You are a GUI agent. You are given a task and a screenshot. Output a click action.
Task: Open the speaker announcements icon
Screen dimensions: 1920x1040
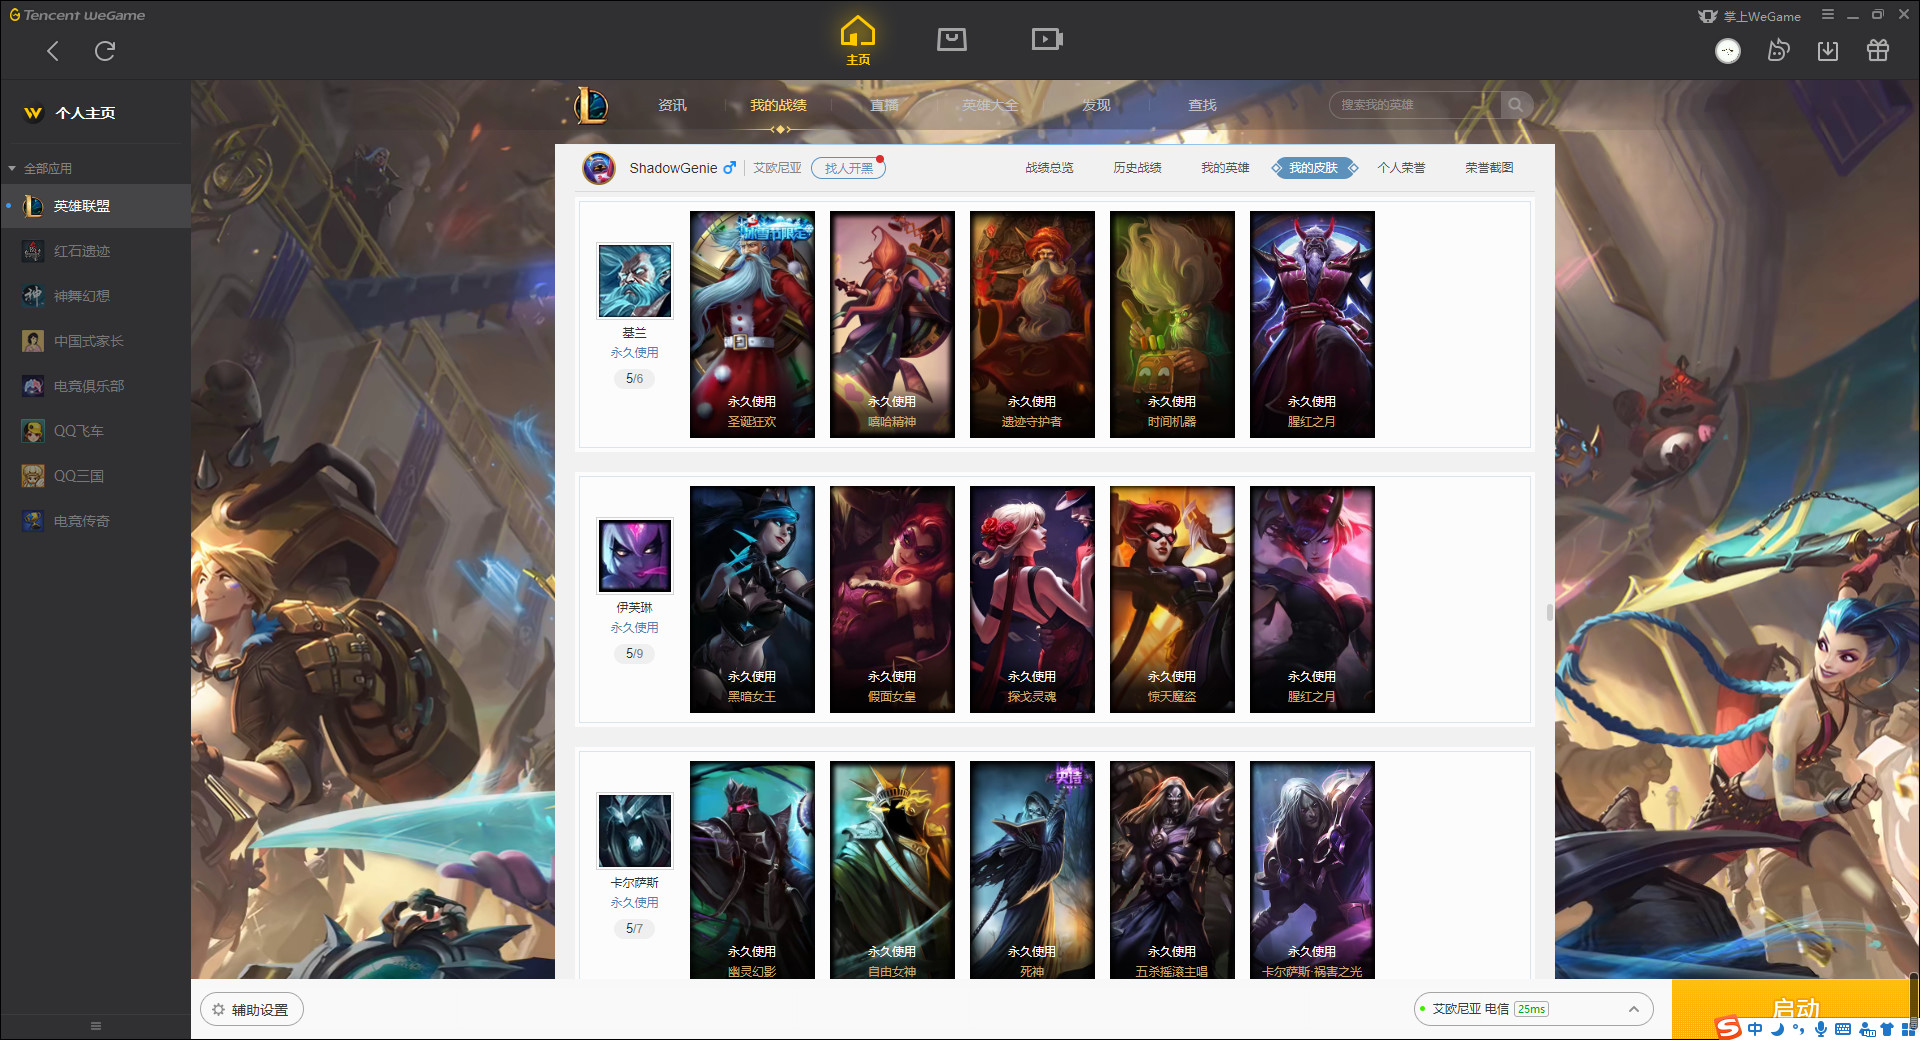point(1778,51)
